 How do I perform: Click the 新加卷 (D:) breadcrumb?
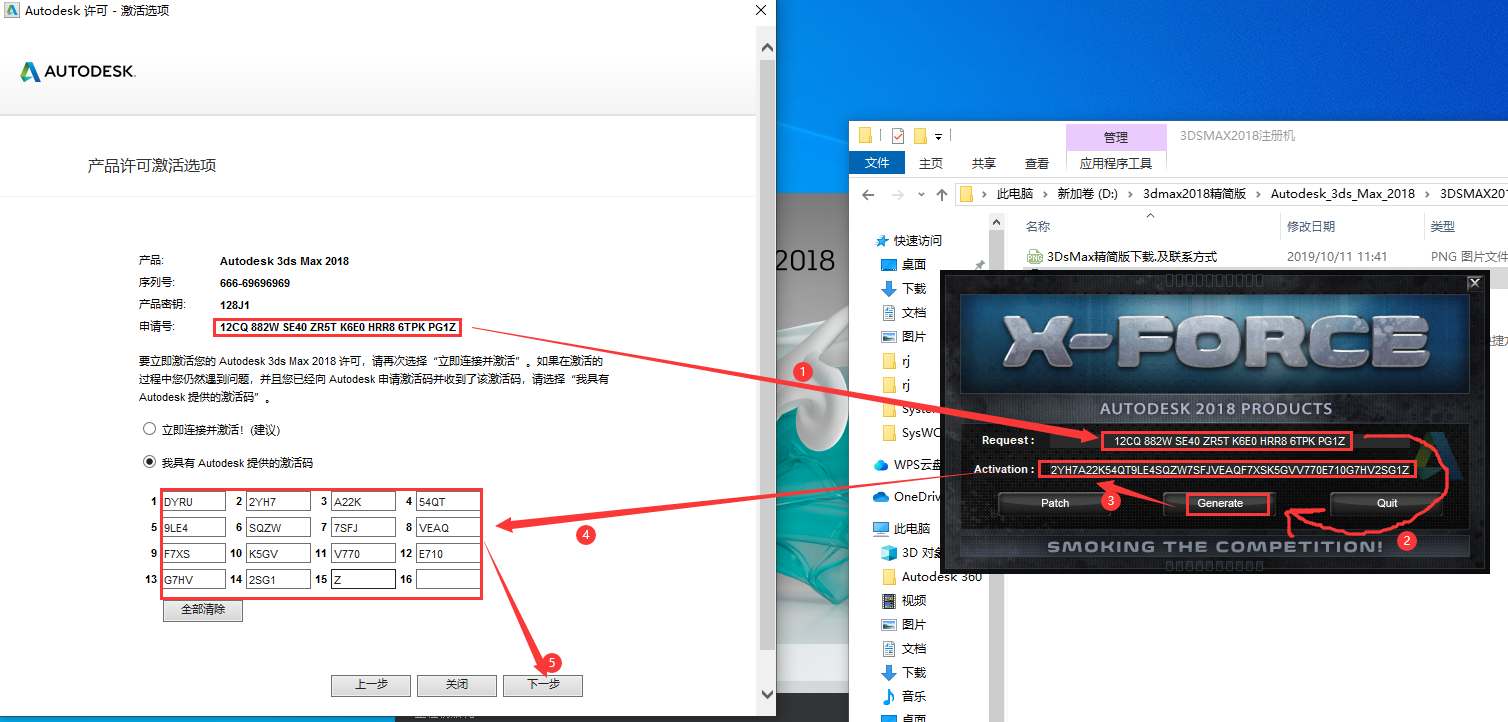(x=1088, y=194)
